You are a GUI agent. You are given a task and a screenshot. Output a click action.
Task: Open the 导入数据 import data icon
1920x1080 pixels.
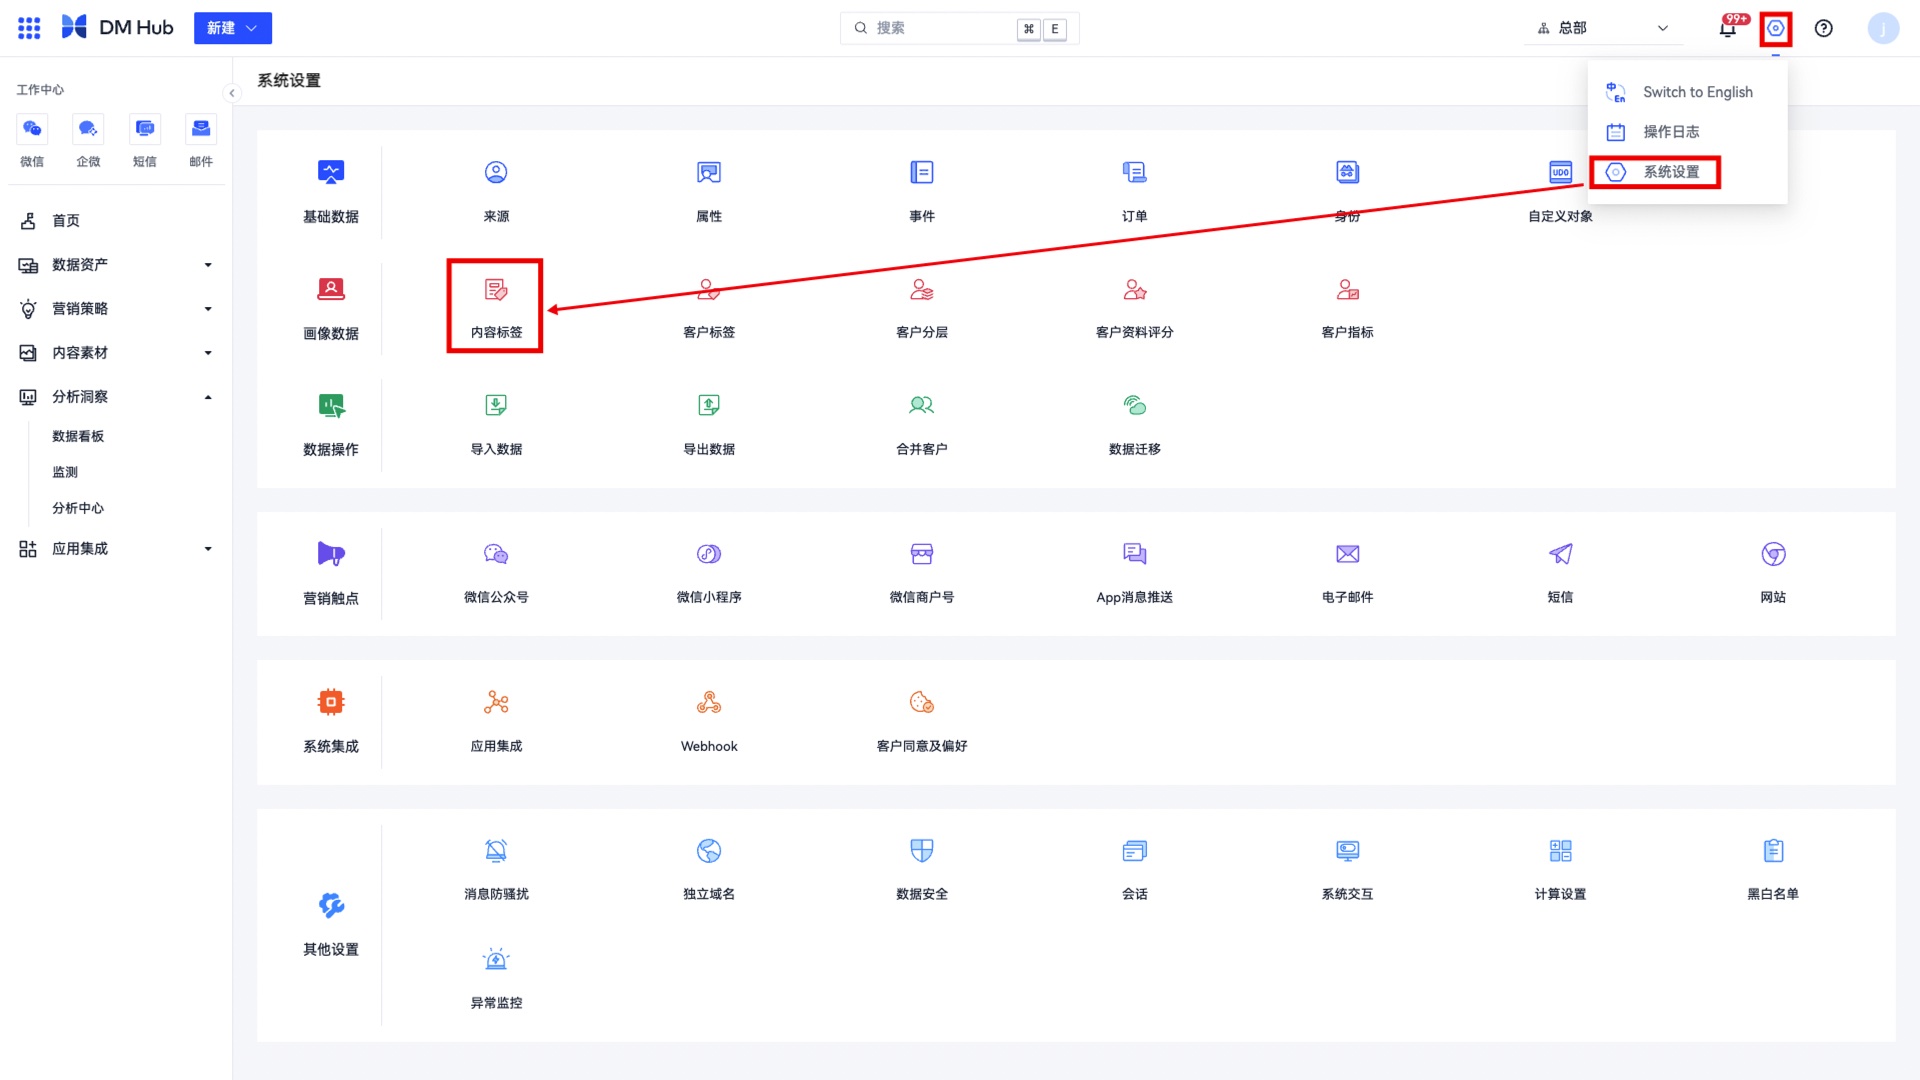(496, 405)
